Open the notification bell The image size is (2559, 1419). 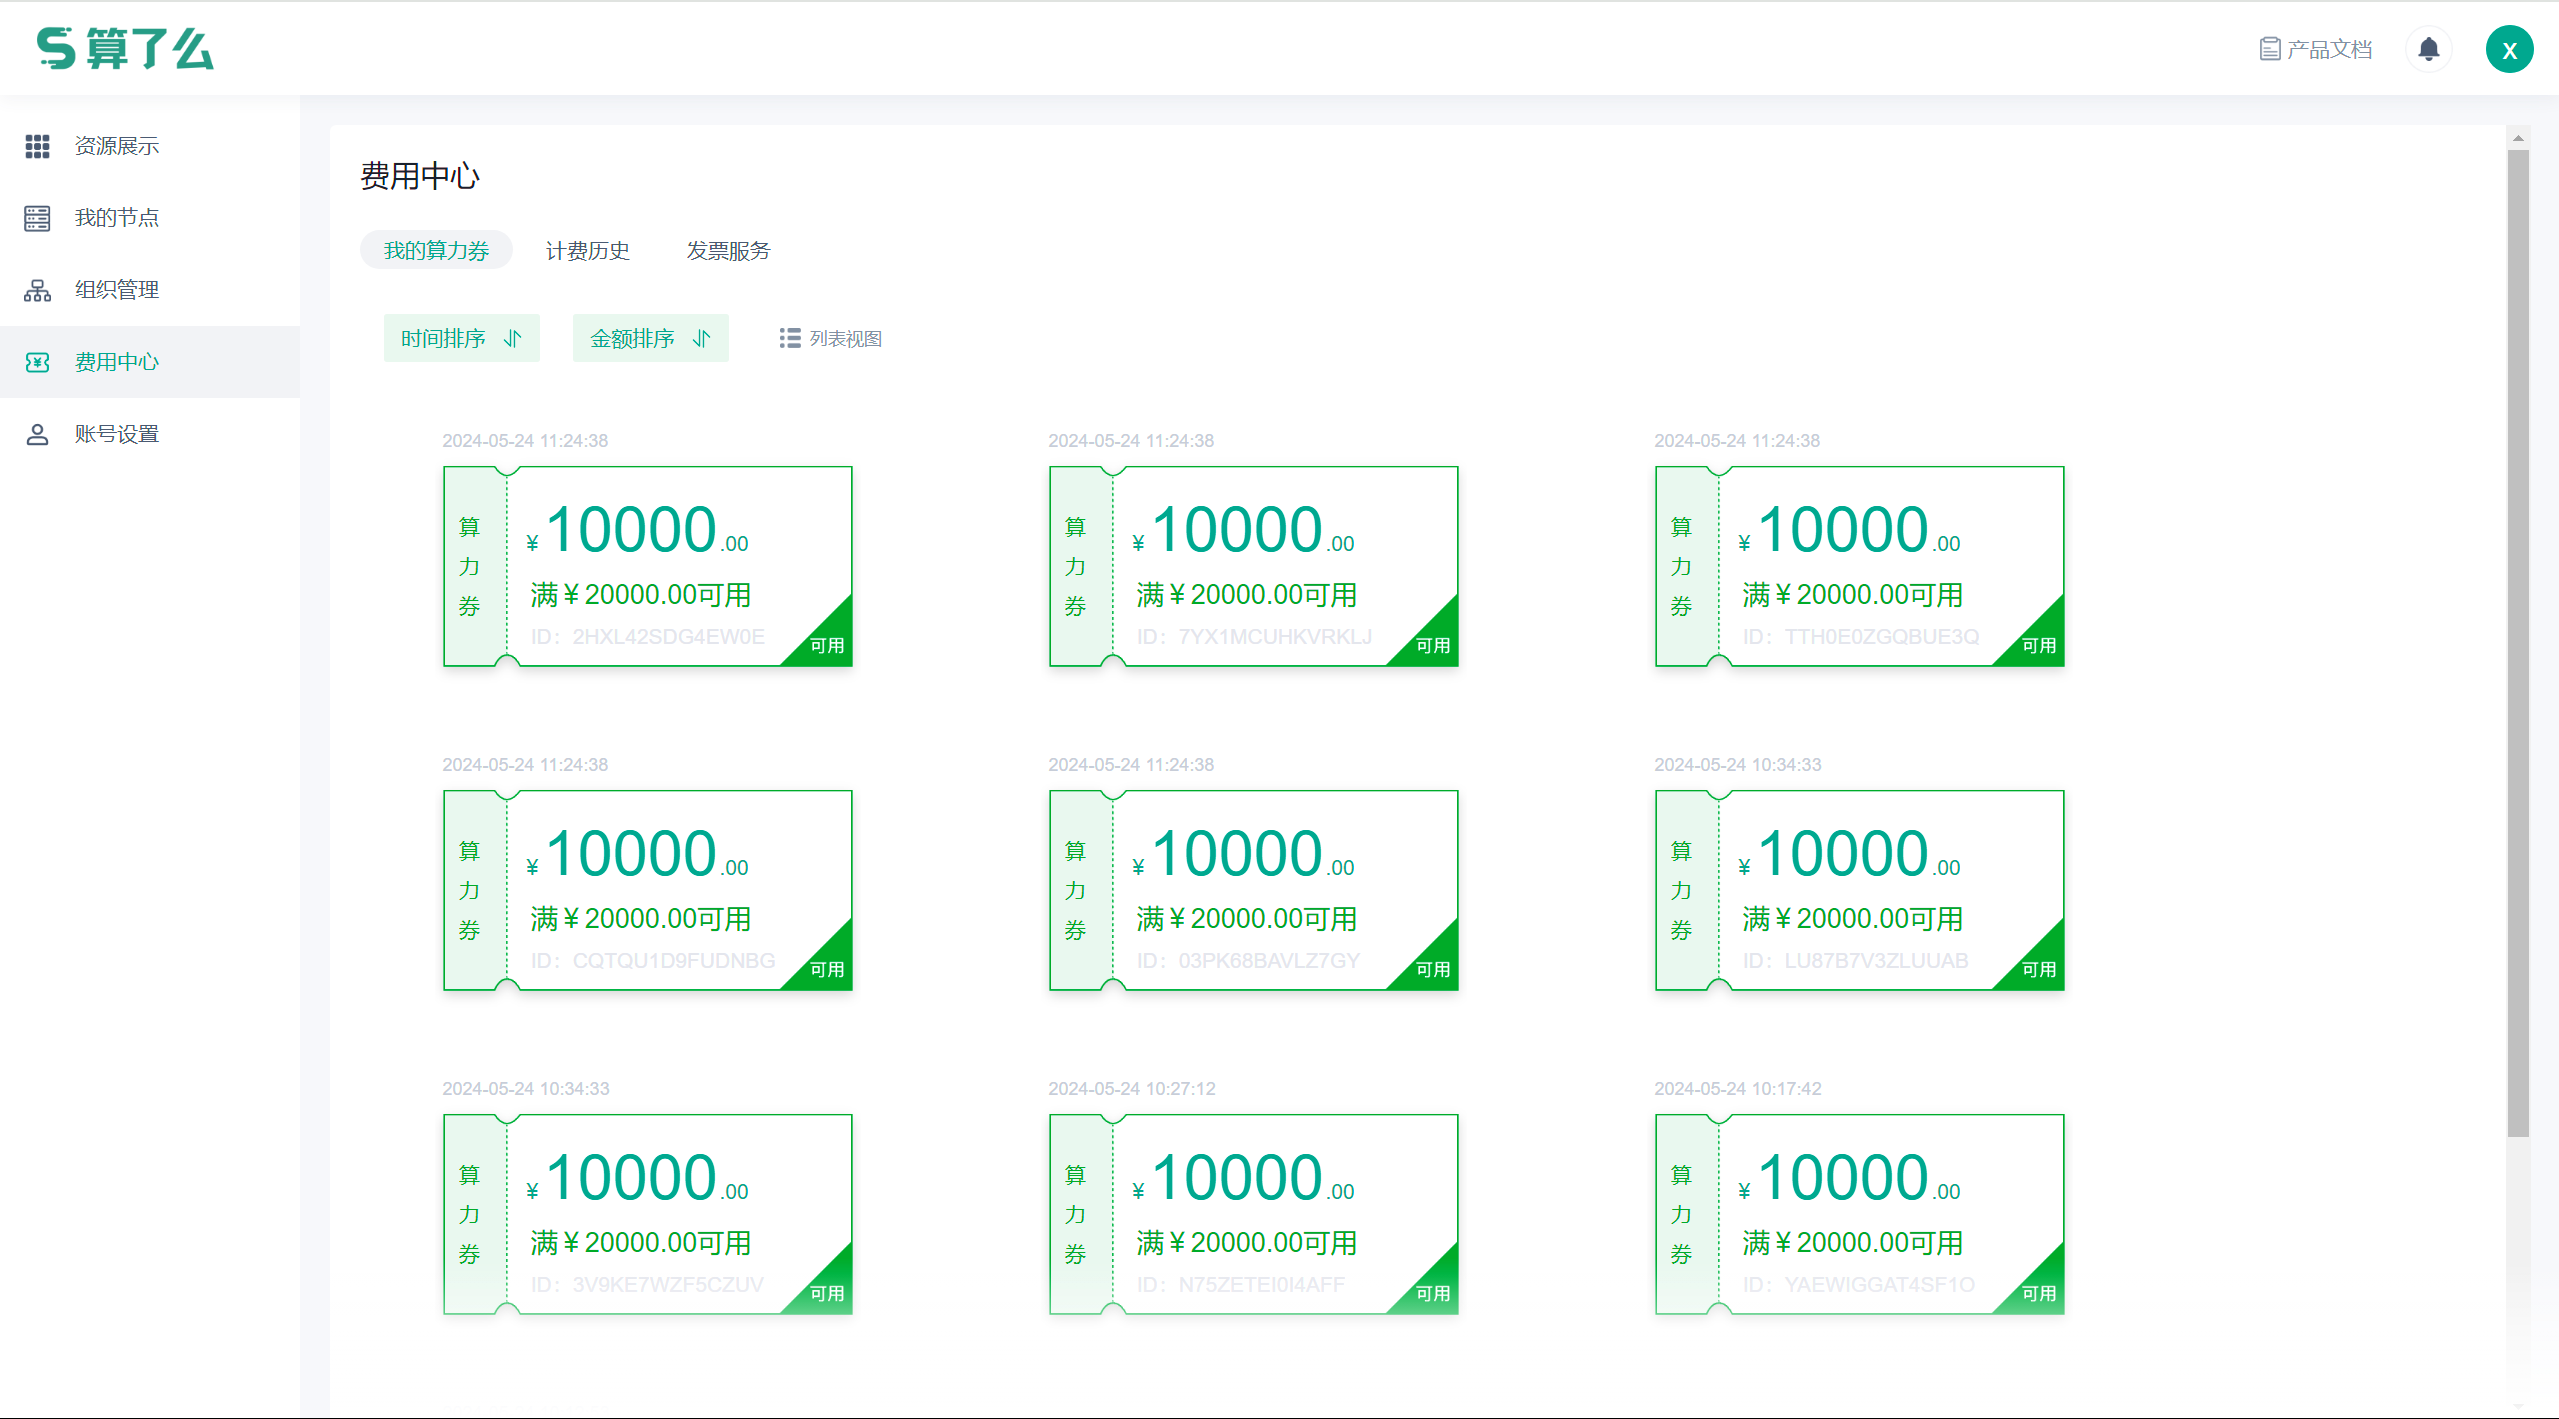[x=2428, y=49]
